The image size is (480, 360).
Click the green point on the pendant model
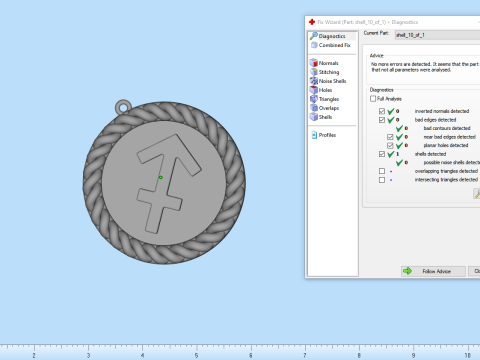pyautogui.click(x=161, y=177)
